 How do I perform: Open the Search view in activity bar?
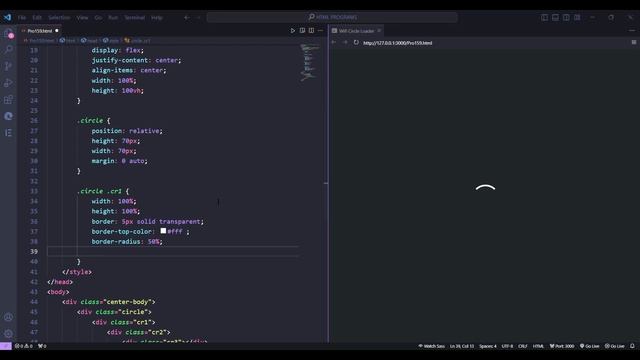9,49
